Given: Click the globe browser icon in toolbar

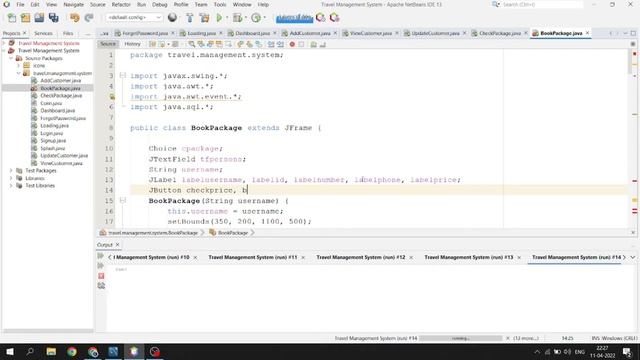Looking at the screenshot, I should click(172, 17).
